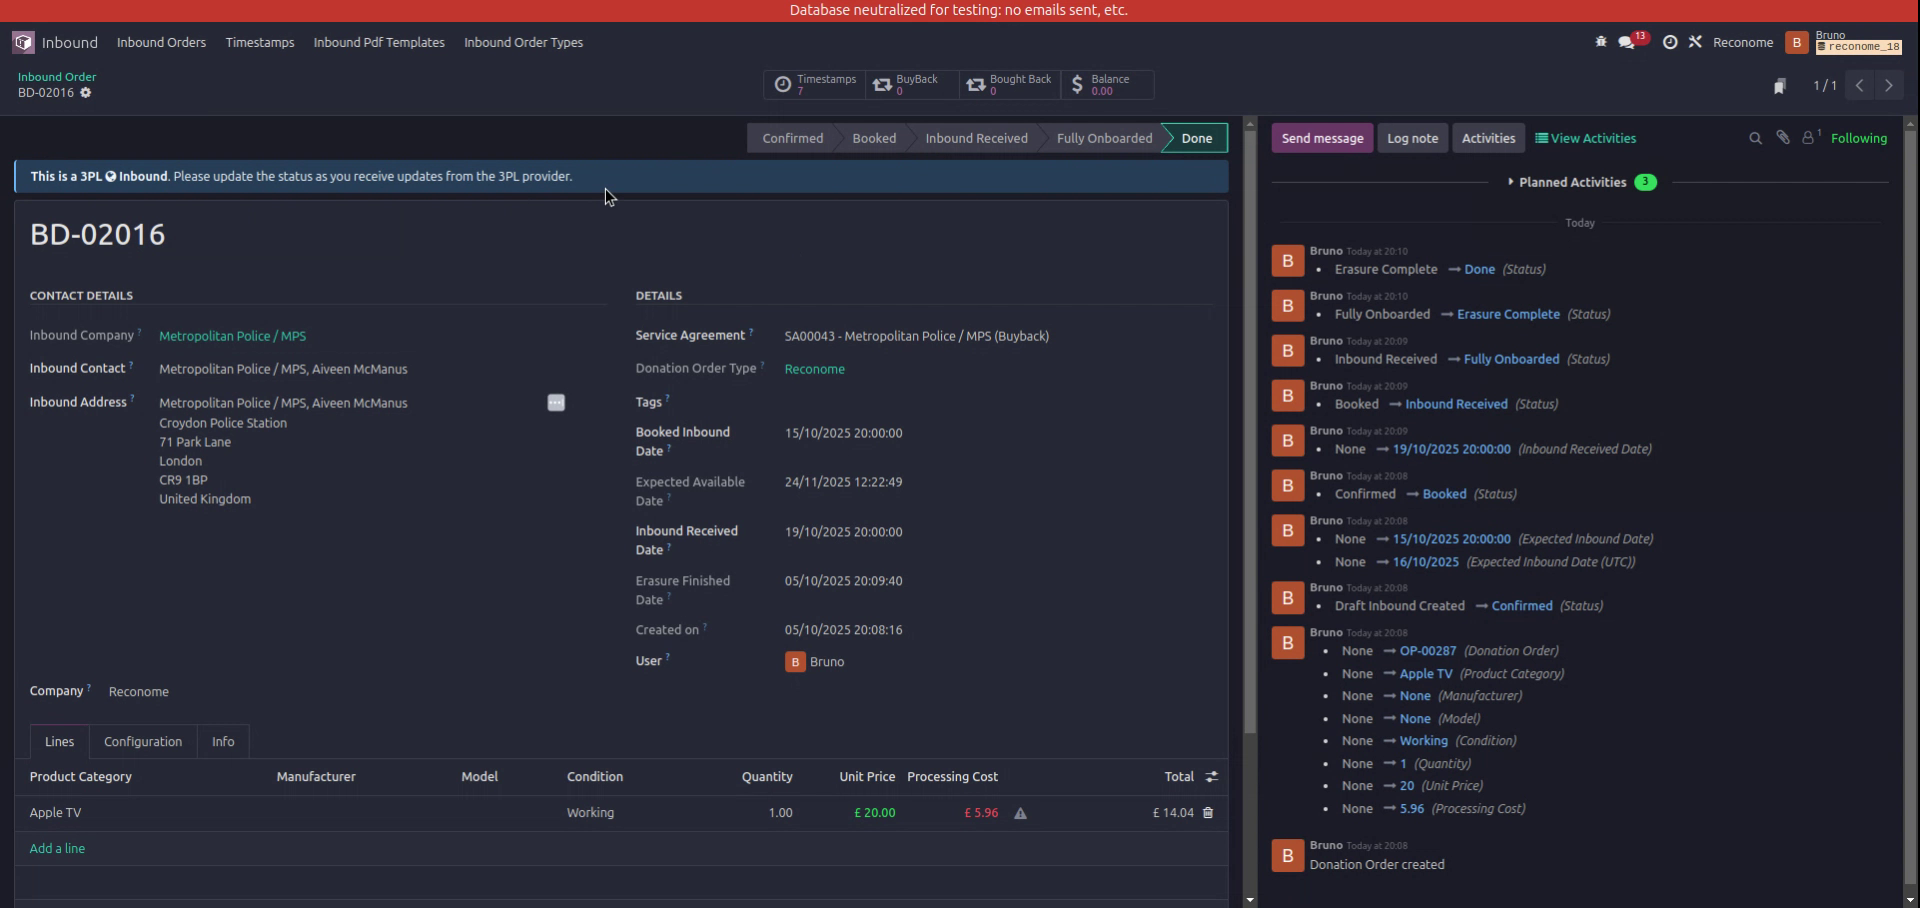1920x908 pixels.
Task: Toggle the bookmark flag near the record pager
Action: pos(1780,86)
